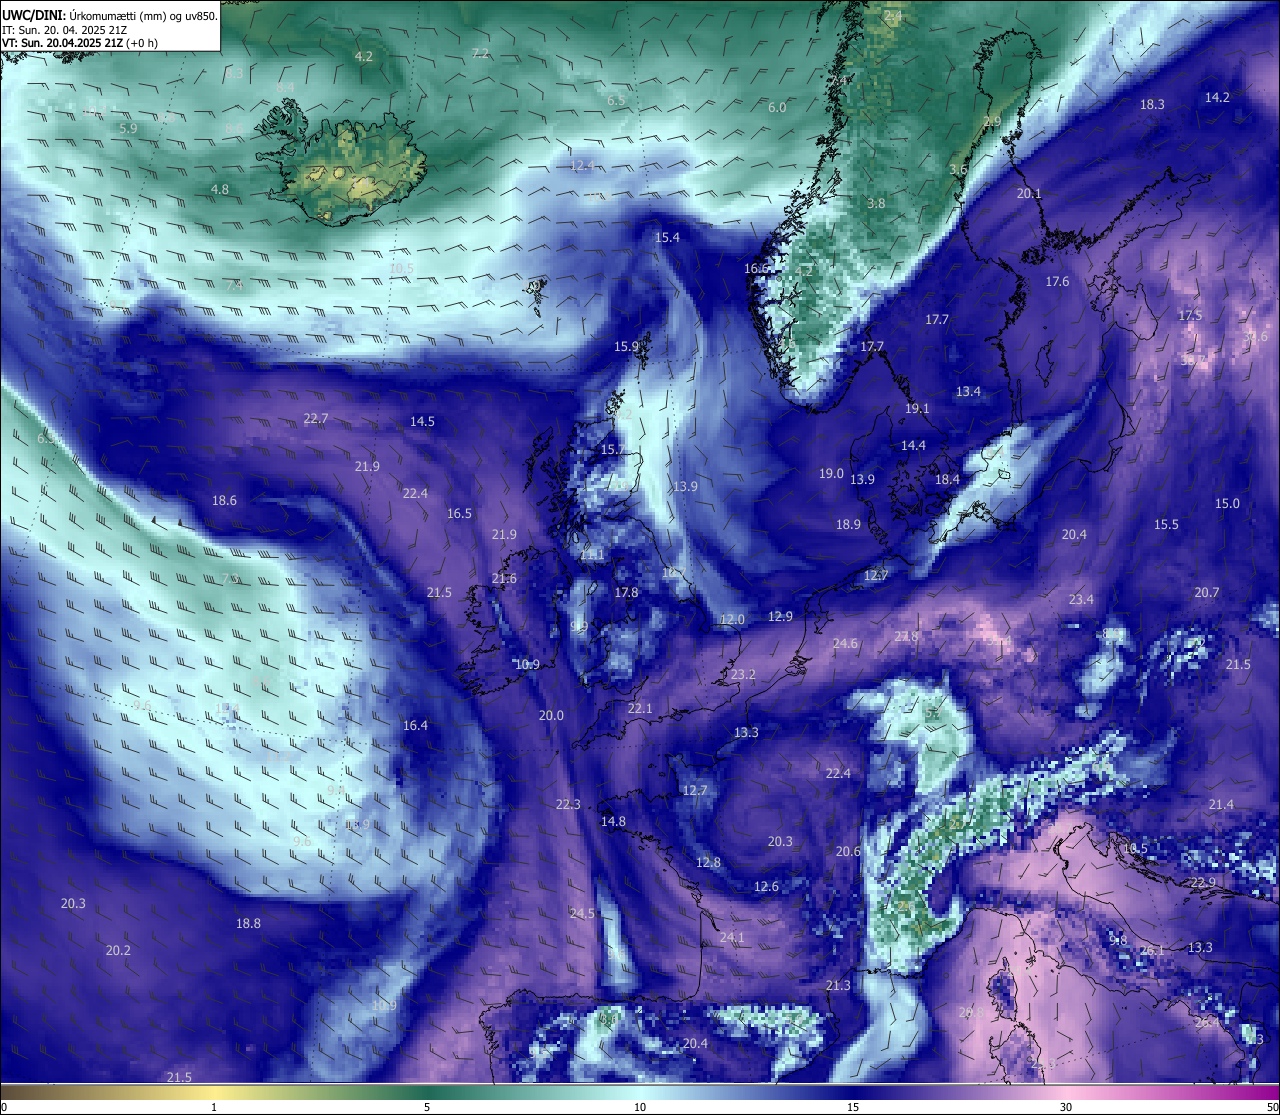Image resolution: width=1280 pixels, height=1115 pixels.
Task: Select the 10.9 map value
Action: 527,664
